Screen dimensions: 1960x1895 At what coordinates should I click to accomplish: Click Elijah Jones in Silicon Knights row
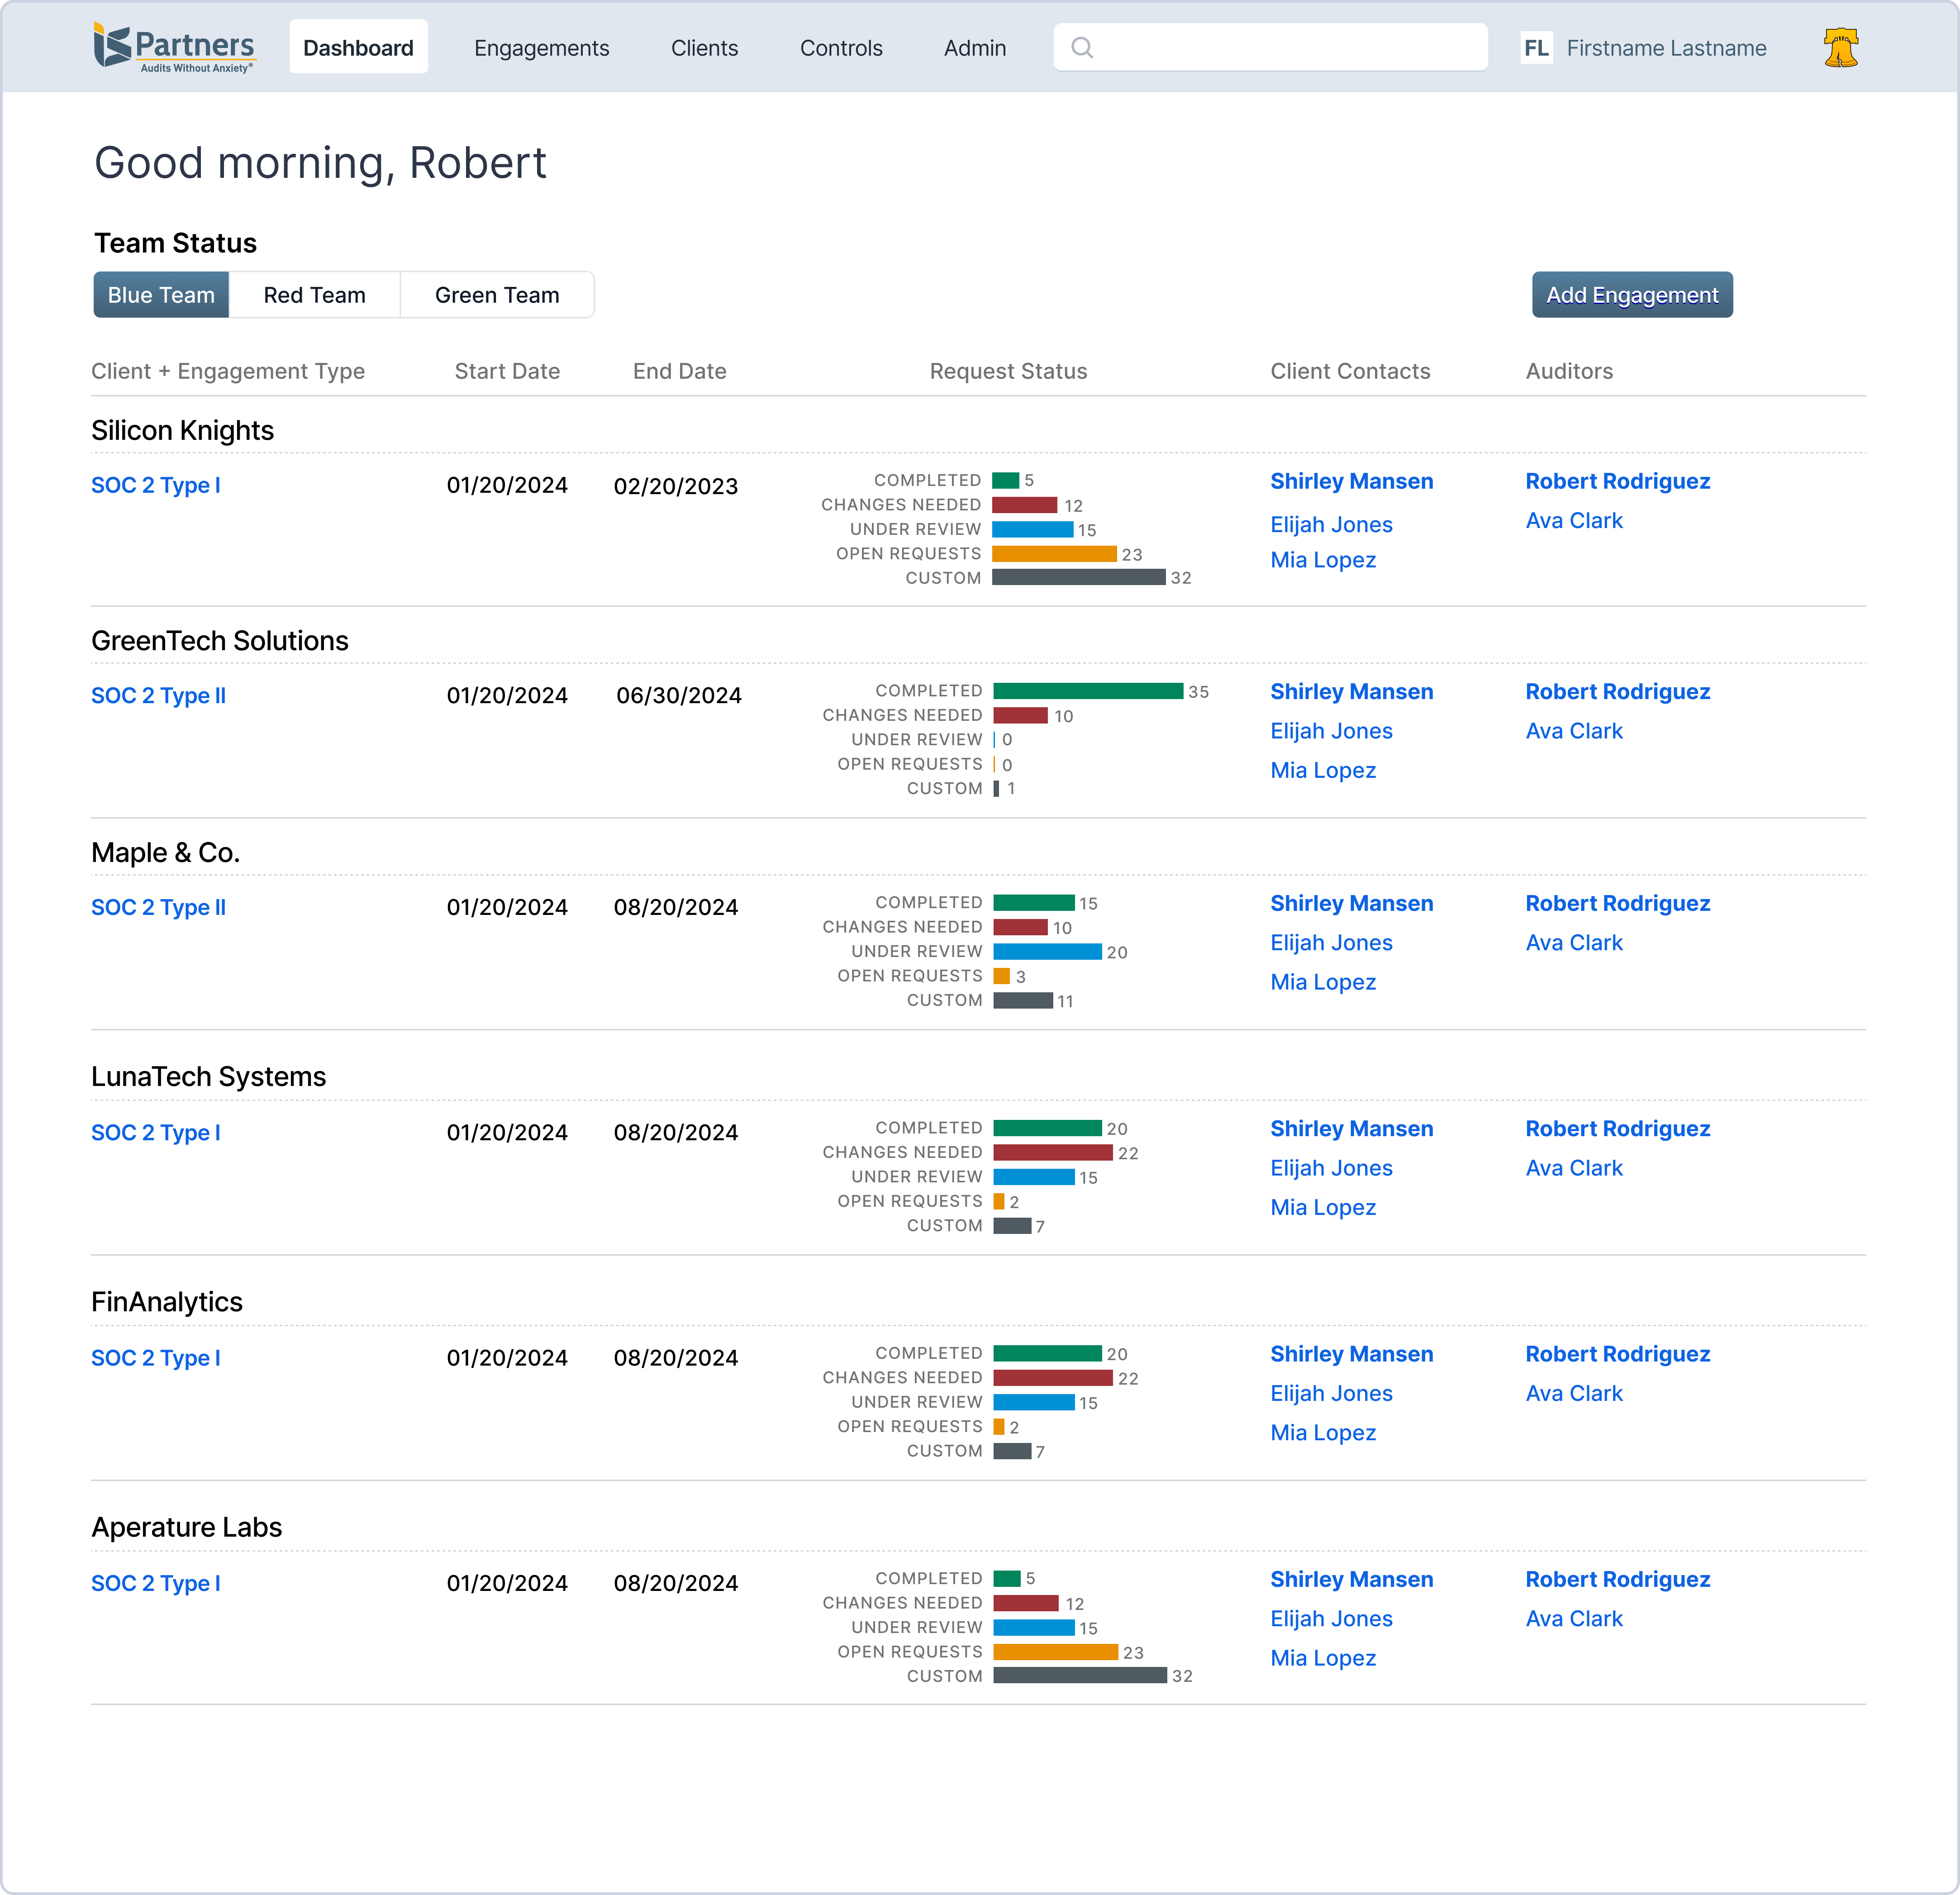click(x=1331, y=525)
